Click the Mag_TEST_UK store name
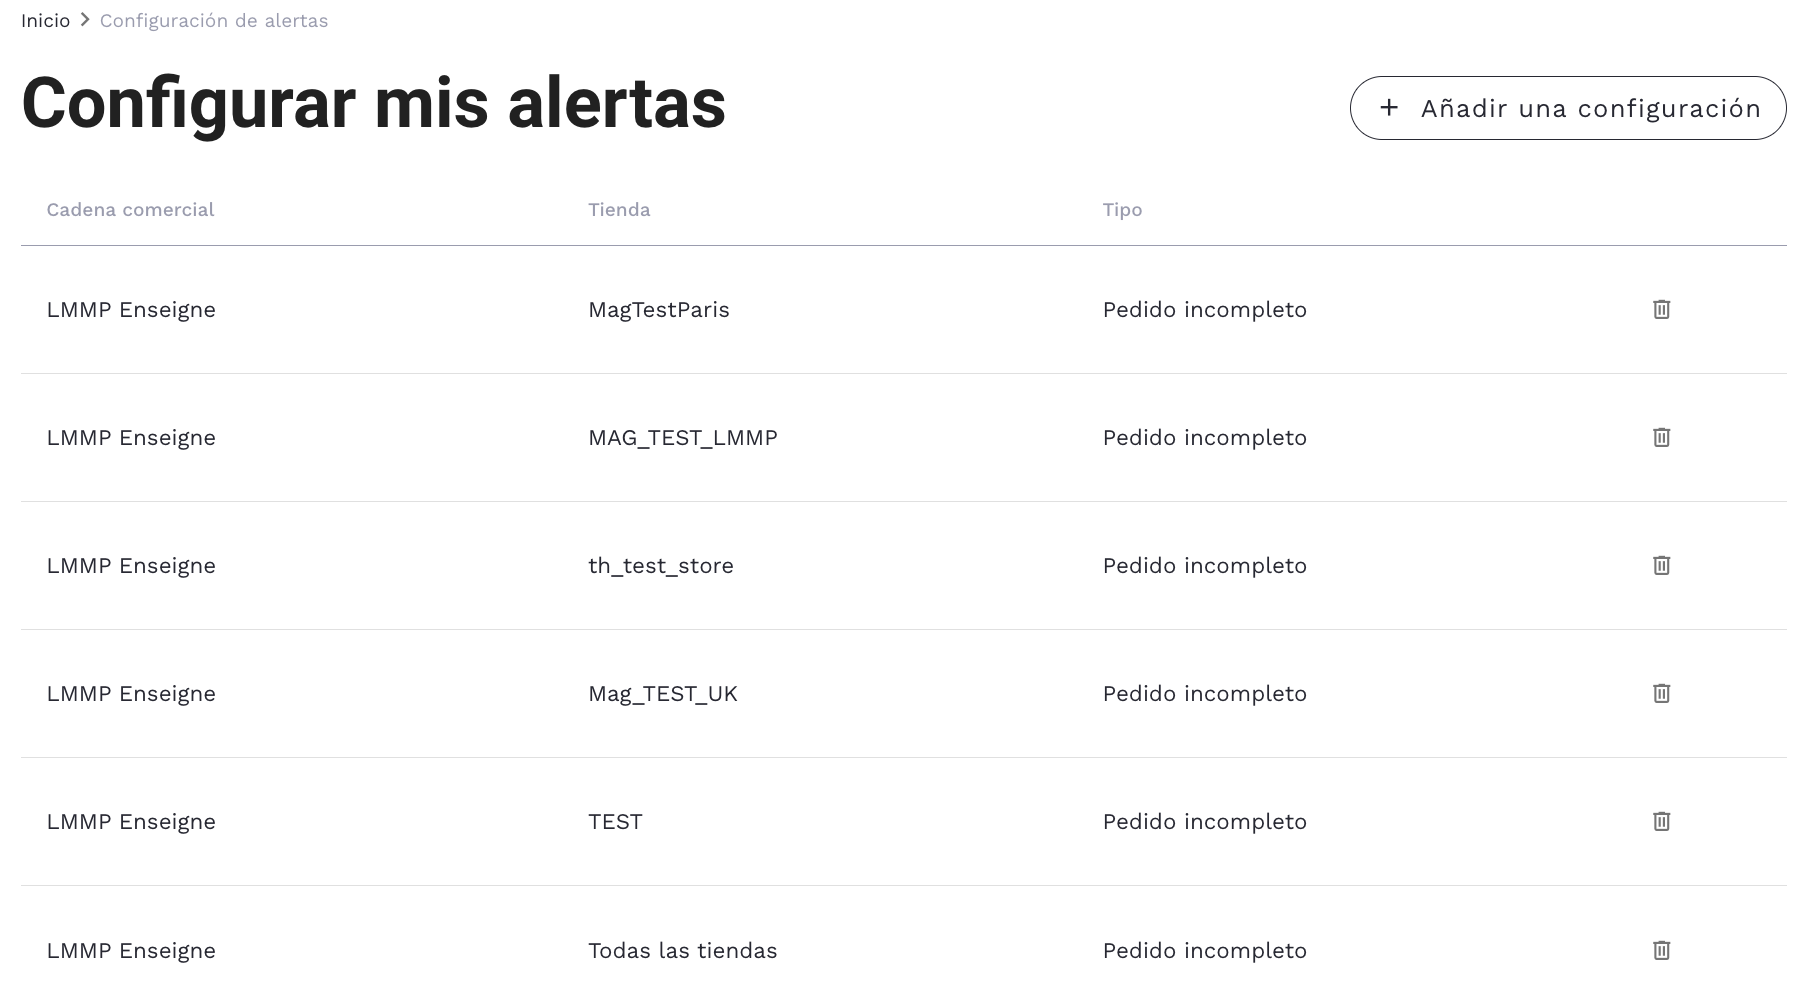 (663, 694)
